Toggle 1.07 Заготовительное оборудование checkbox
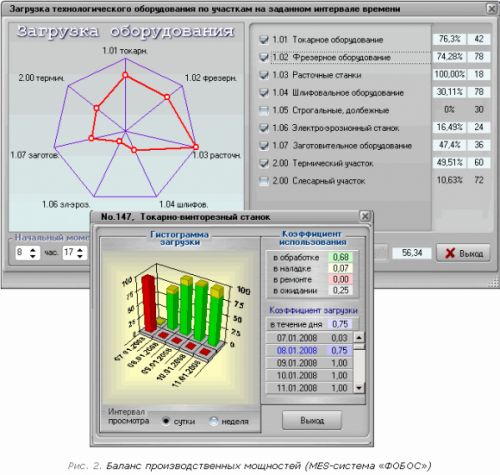The image size is (500, 475). coord(264,146)
